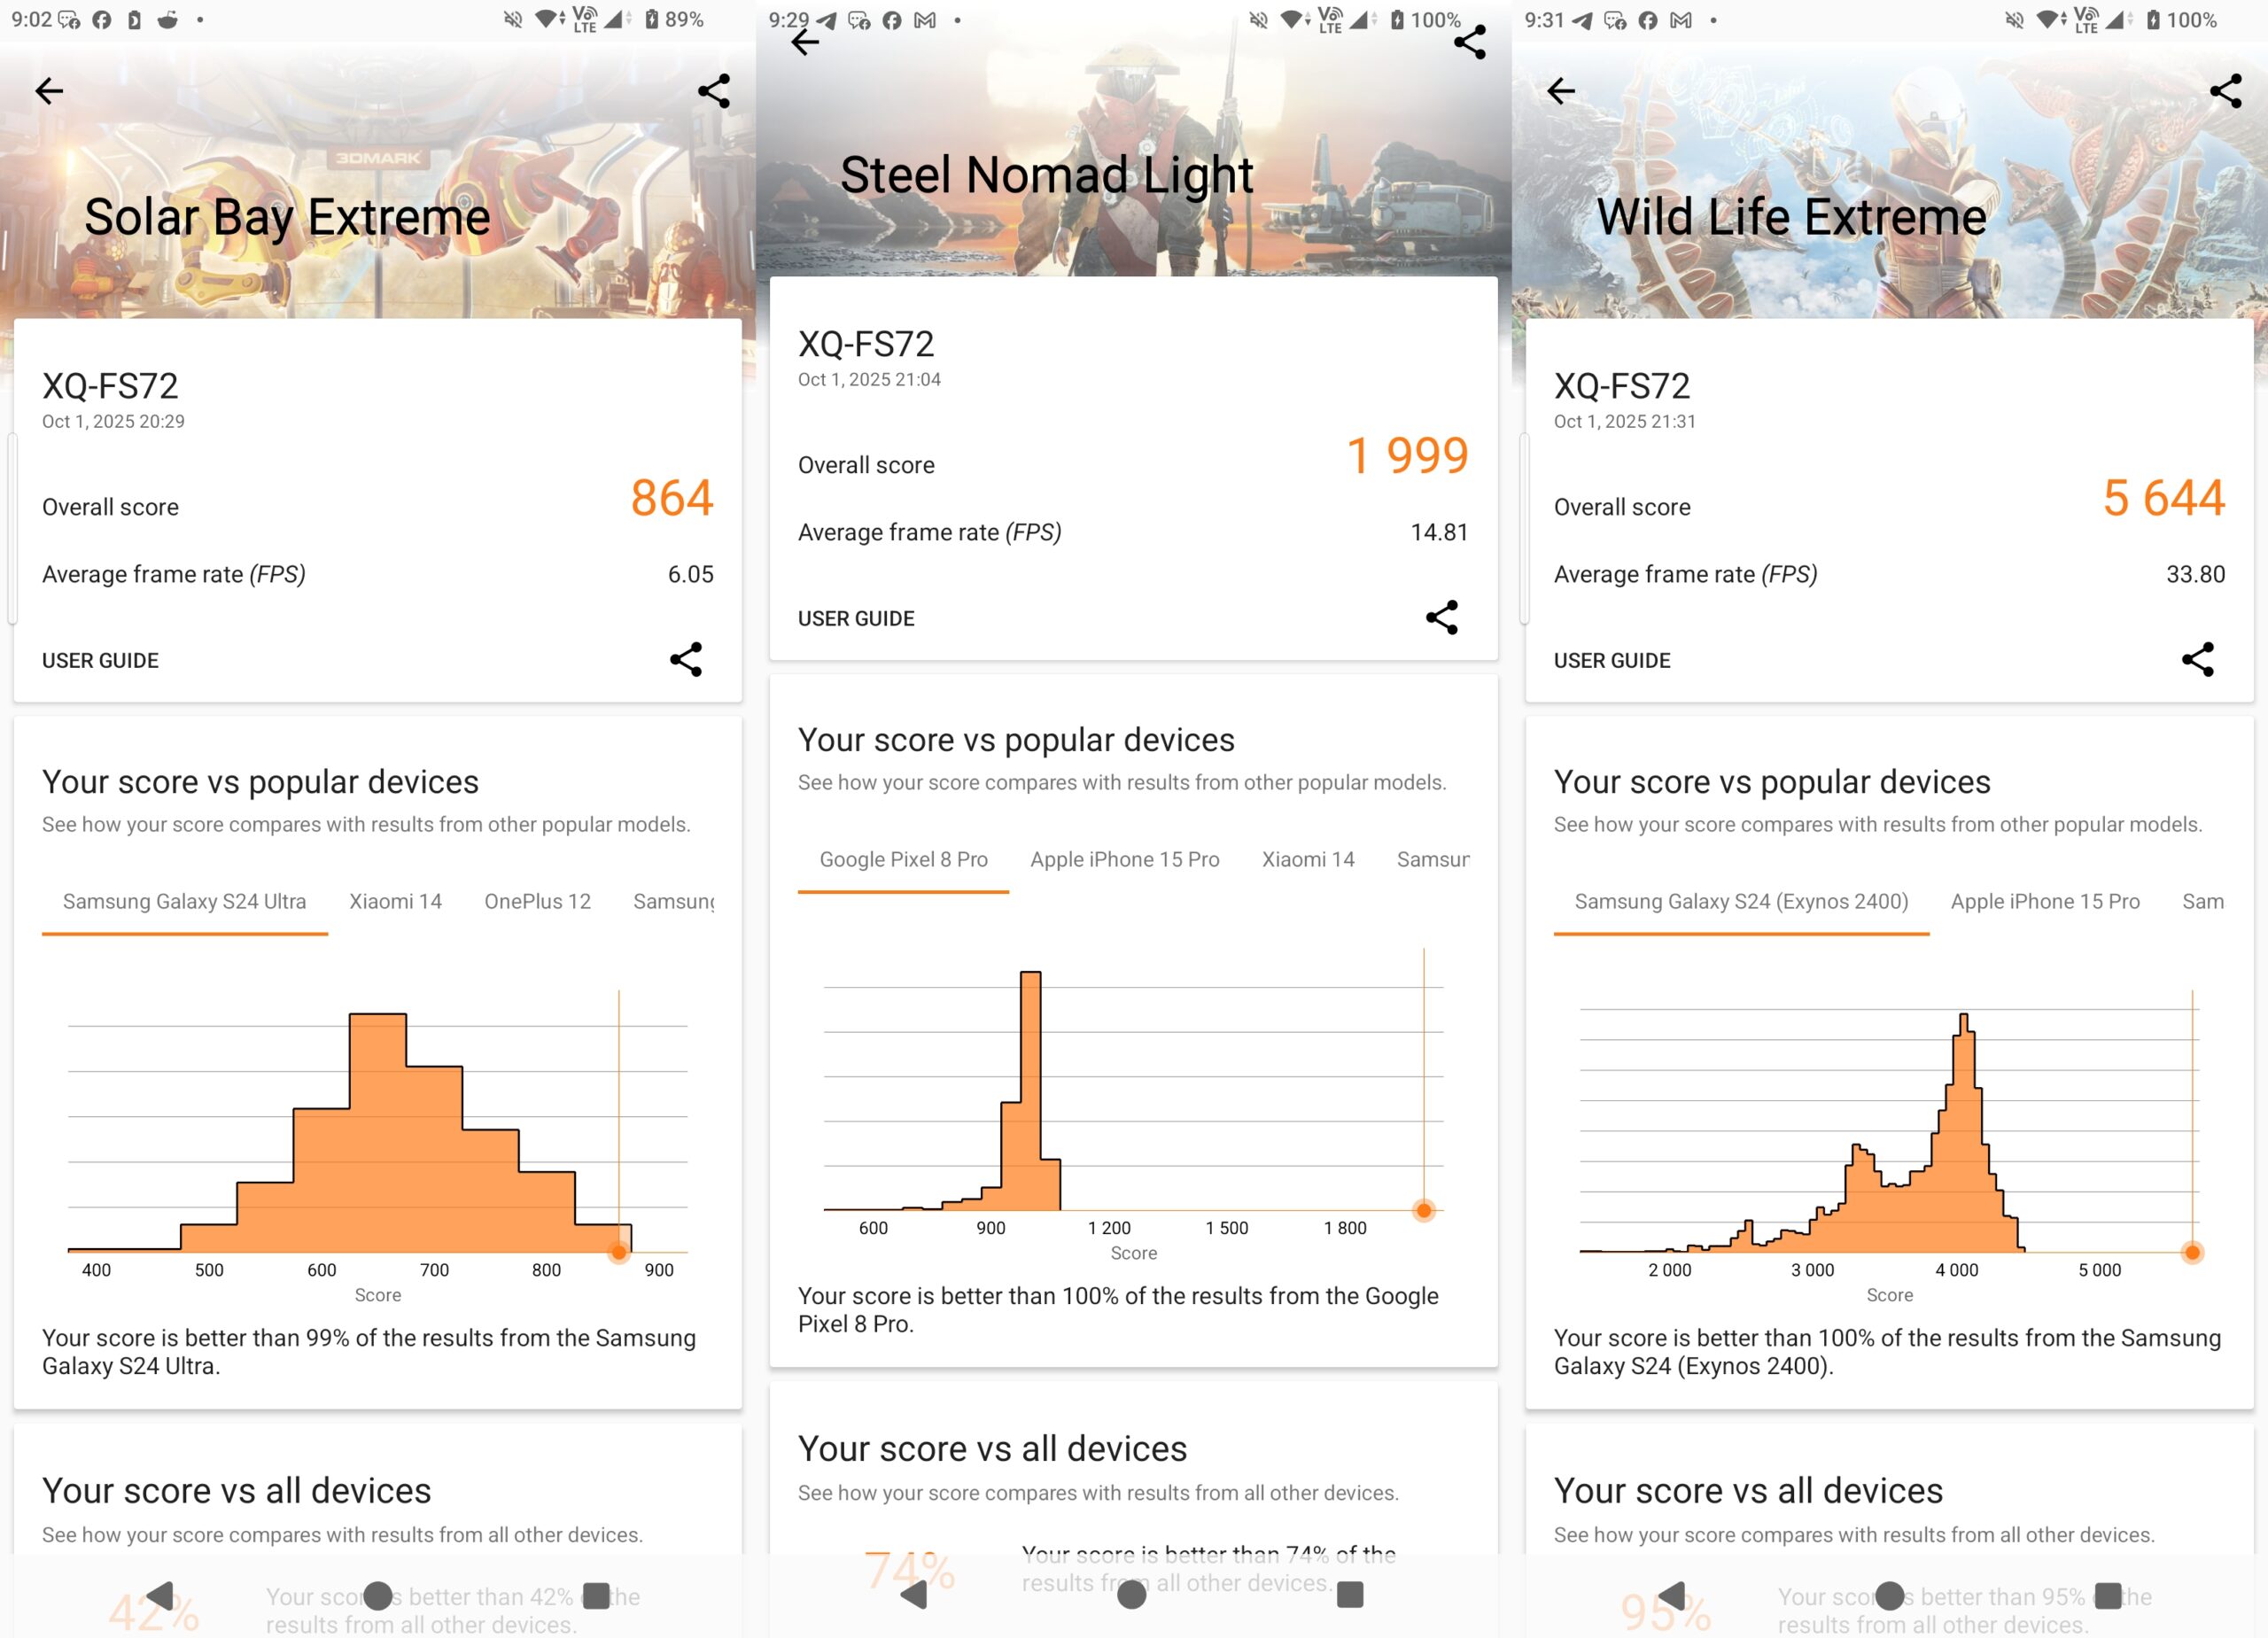Tap top share icon on Steel Nomad Light

(x=1469, y=42)
